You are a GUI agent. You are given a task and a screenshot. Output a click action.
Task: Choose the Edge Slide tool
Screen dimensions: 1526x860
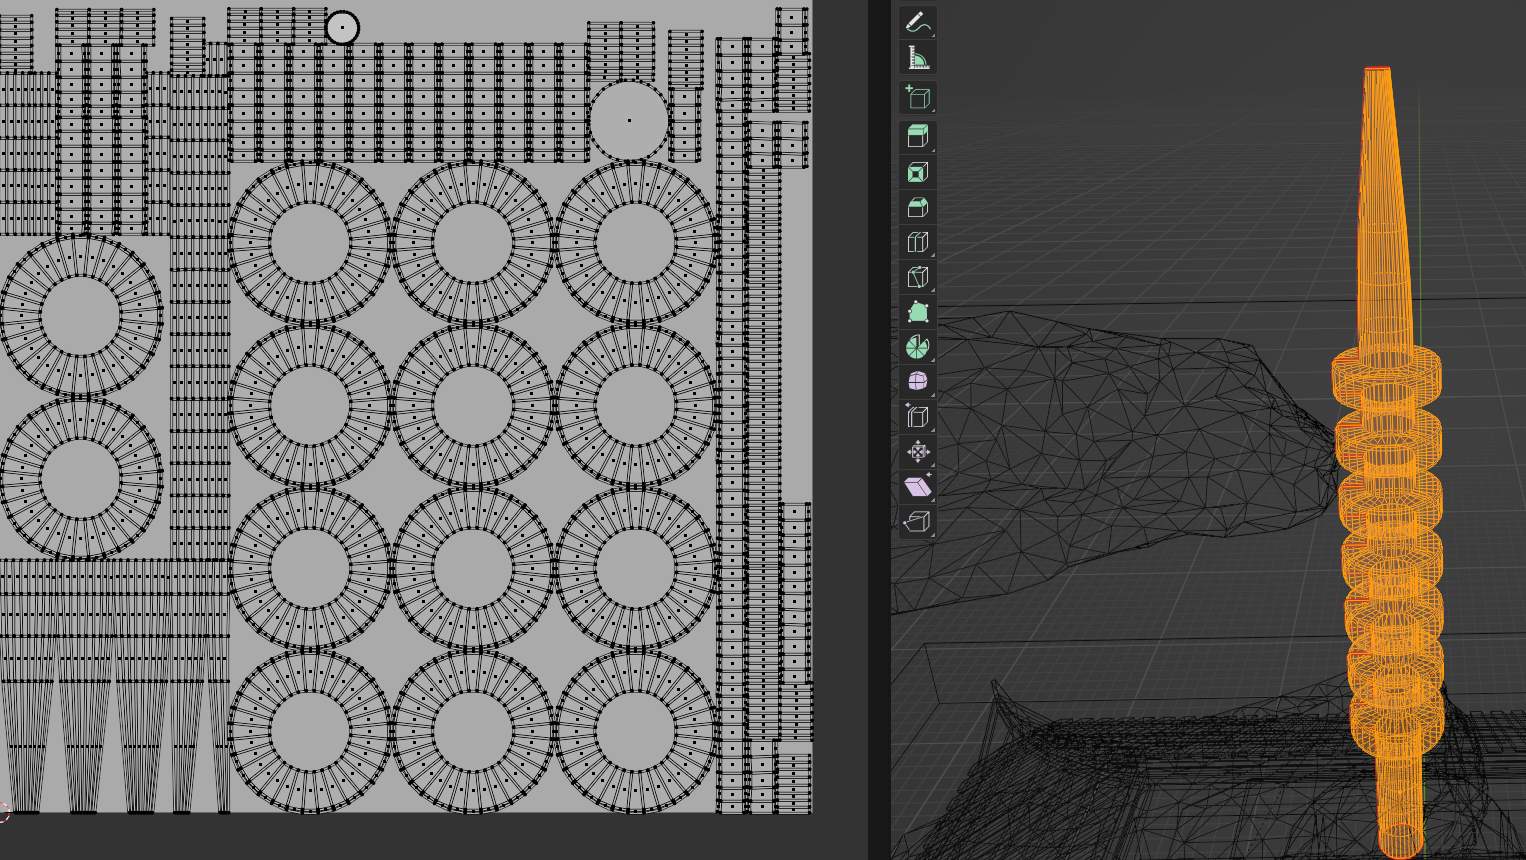(917, 417)
